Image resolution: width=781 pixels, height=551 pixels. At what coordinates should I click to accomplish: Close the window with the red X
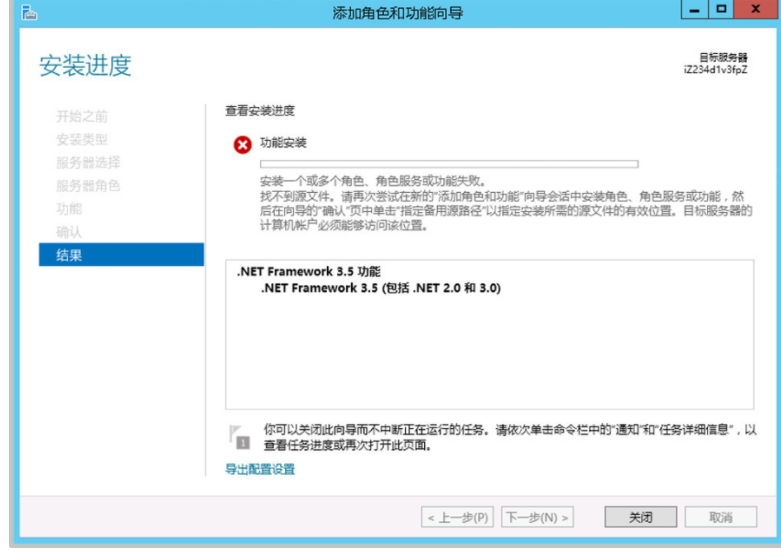click(x=753, y=11)
